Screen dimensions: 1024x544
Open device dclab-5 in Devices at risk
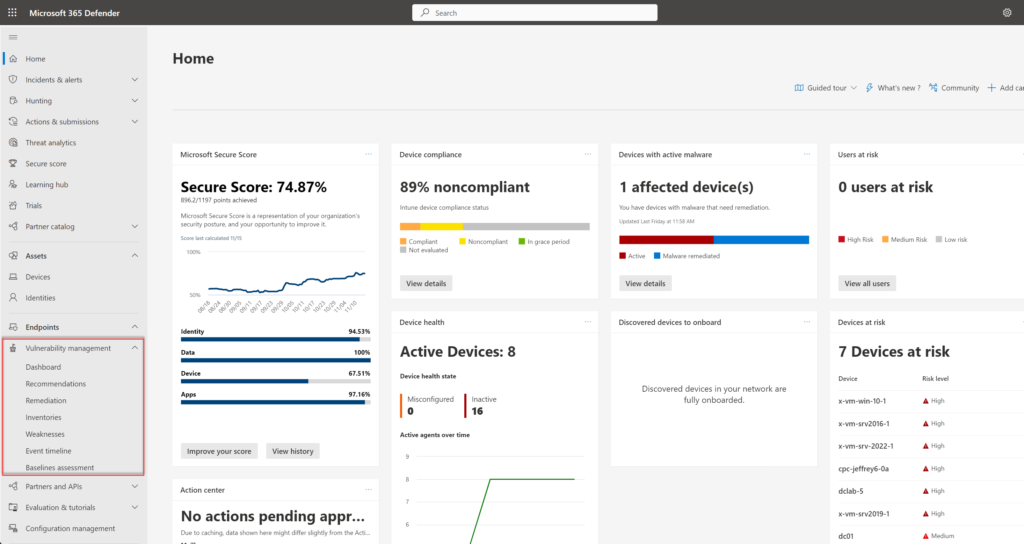850,491
